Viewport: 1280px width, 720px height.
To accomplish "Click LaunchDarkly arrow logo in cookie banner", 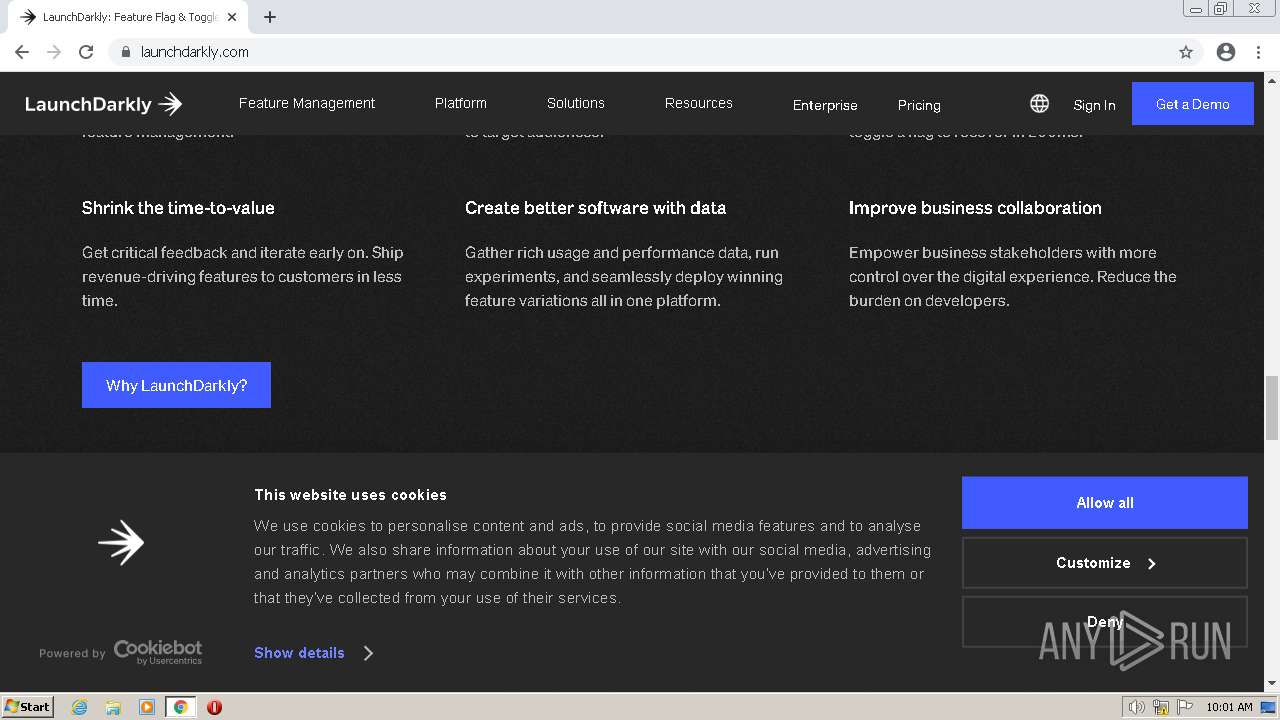I will pos(121,543).
